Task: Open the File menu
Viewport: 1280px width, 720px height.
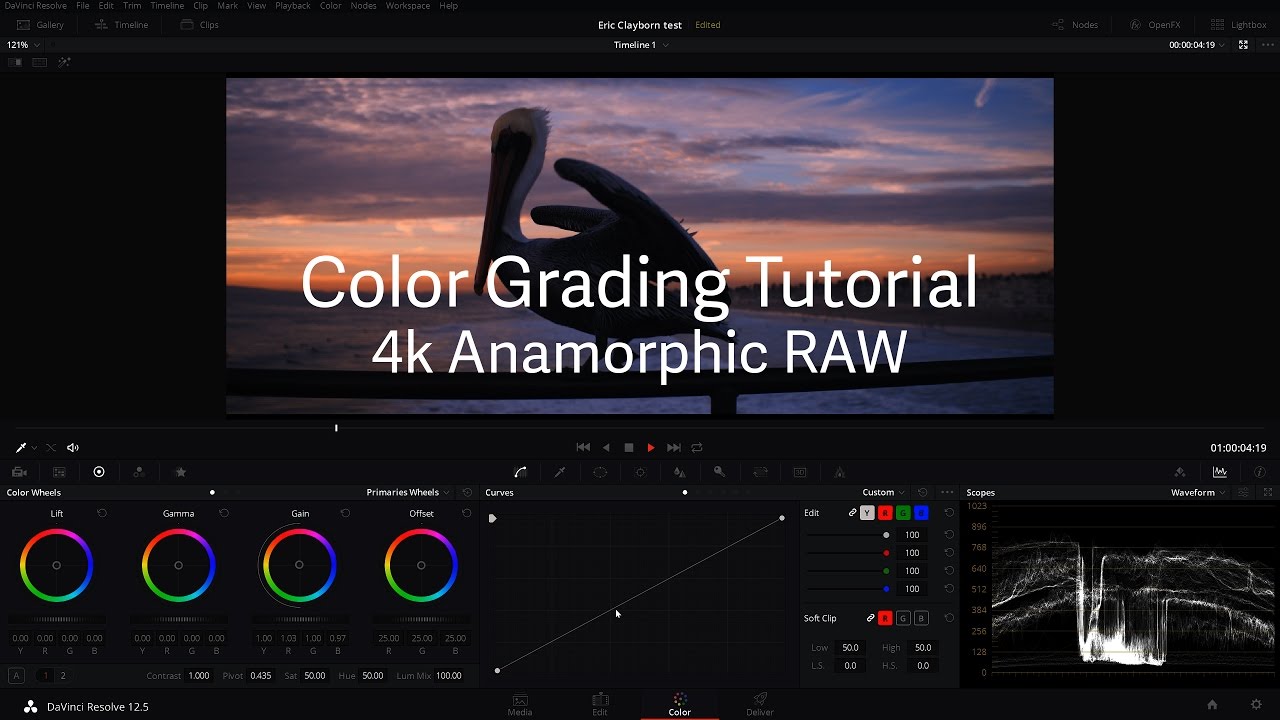Action: click(83, 6)
